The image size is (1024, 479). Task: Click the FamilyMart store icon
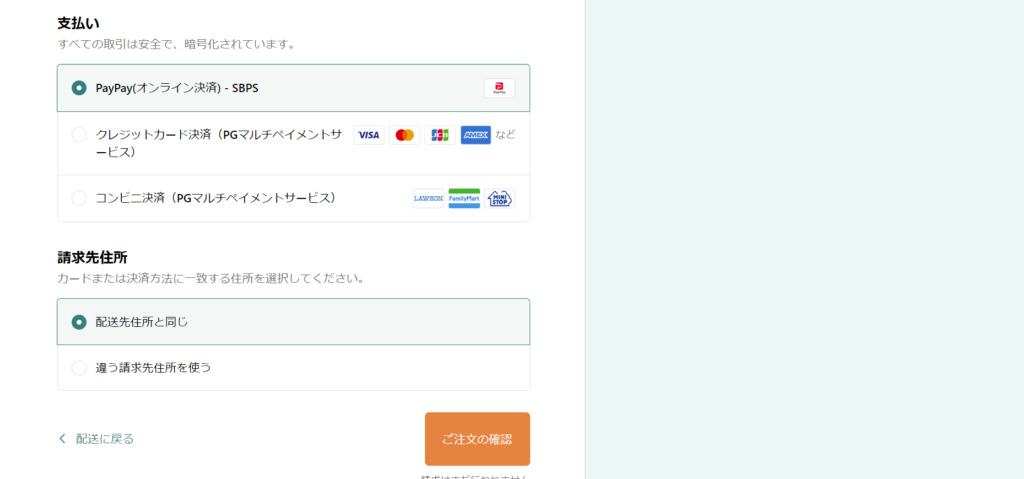[x=464, y=199]
